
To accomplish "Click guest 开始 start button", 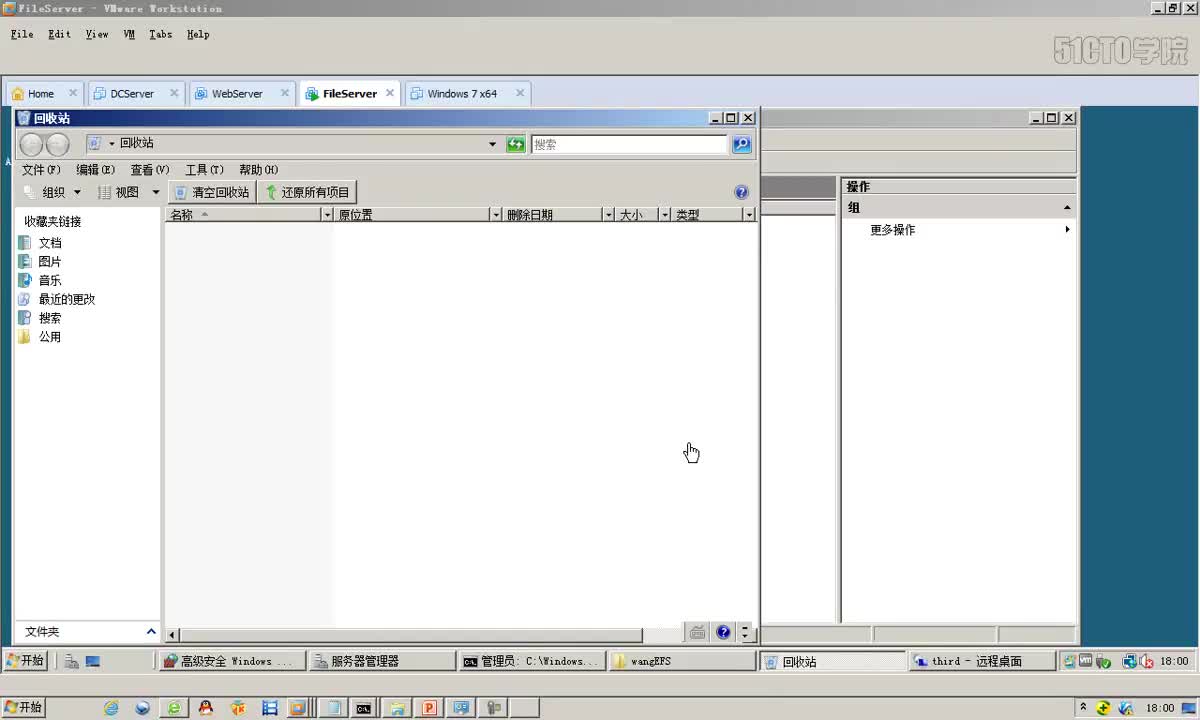I will [x=25, y=661].
